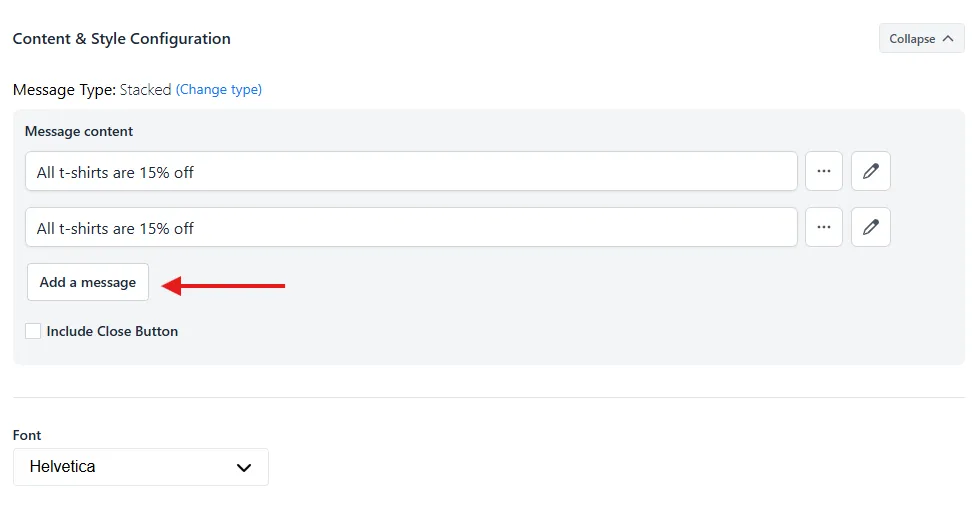
Task: Edit the first message with pencil icon
Action: 871,171
